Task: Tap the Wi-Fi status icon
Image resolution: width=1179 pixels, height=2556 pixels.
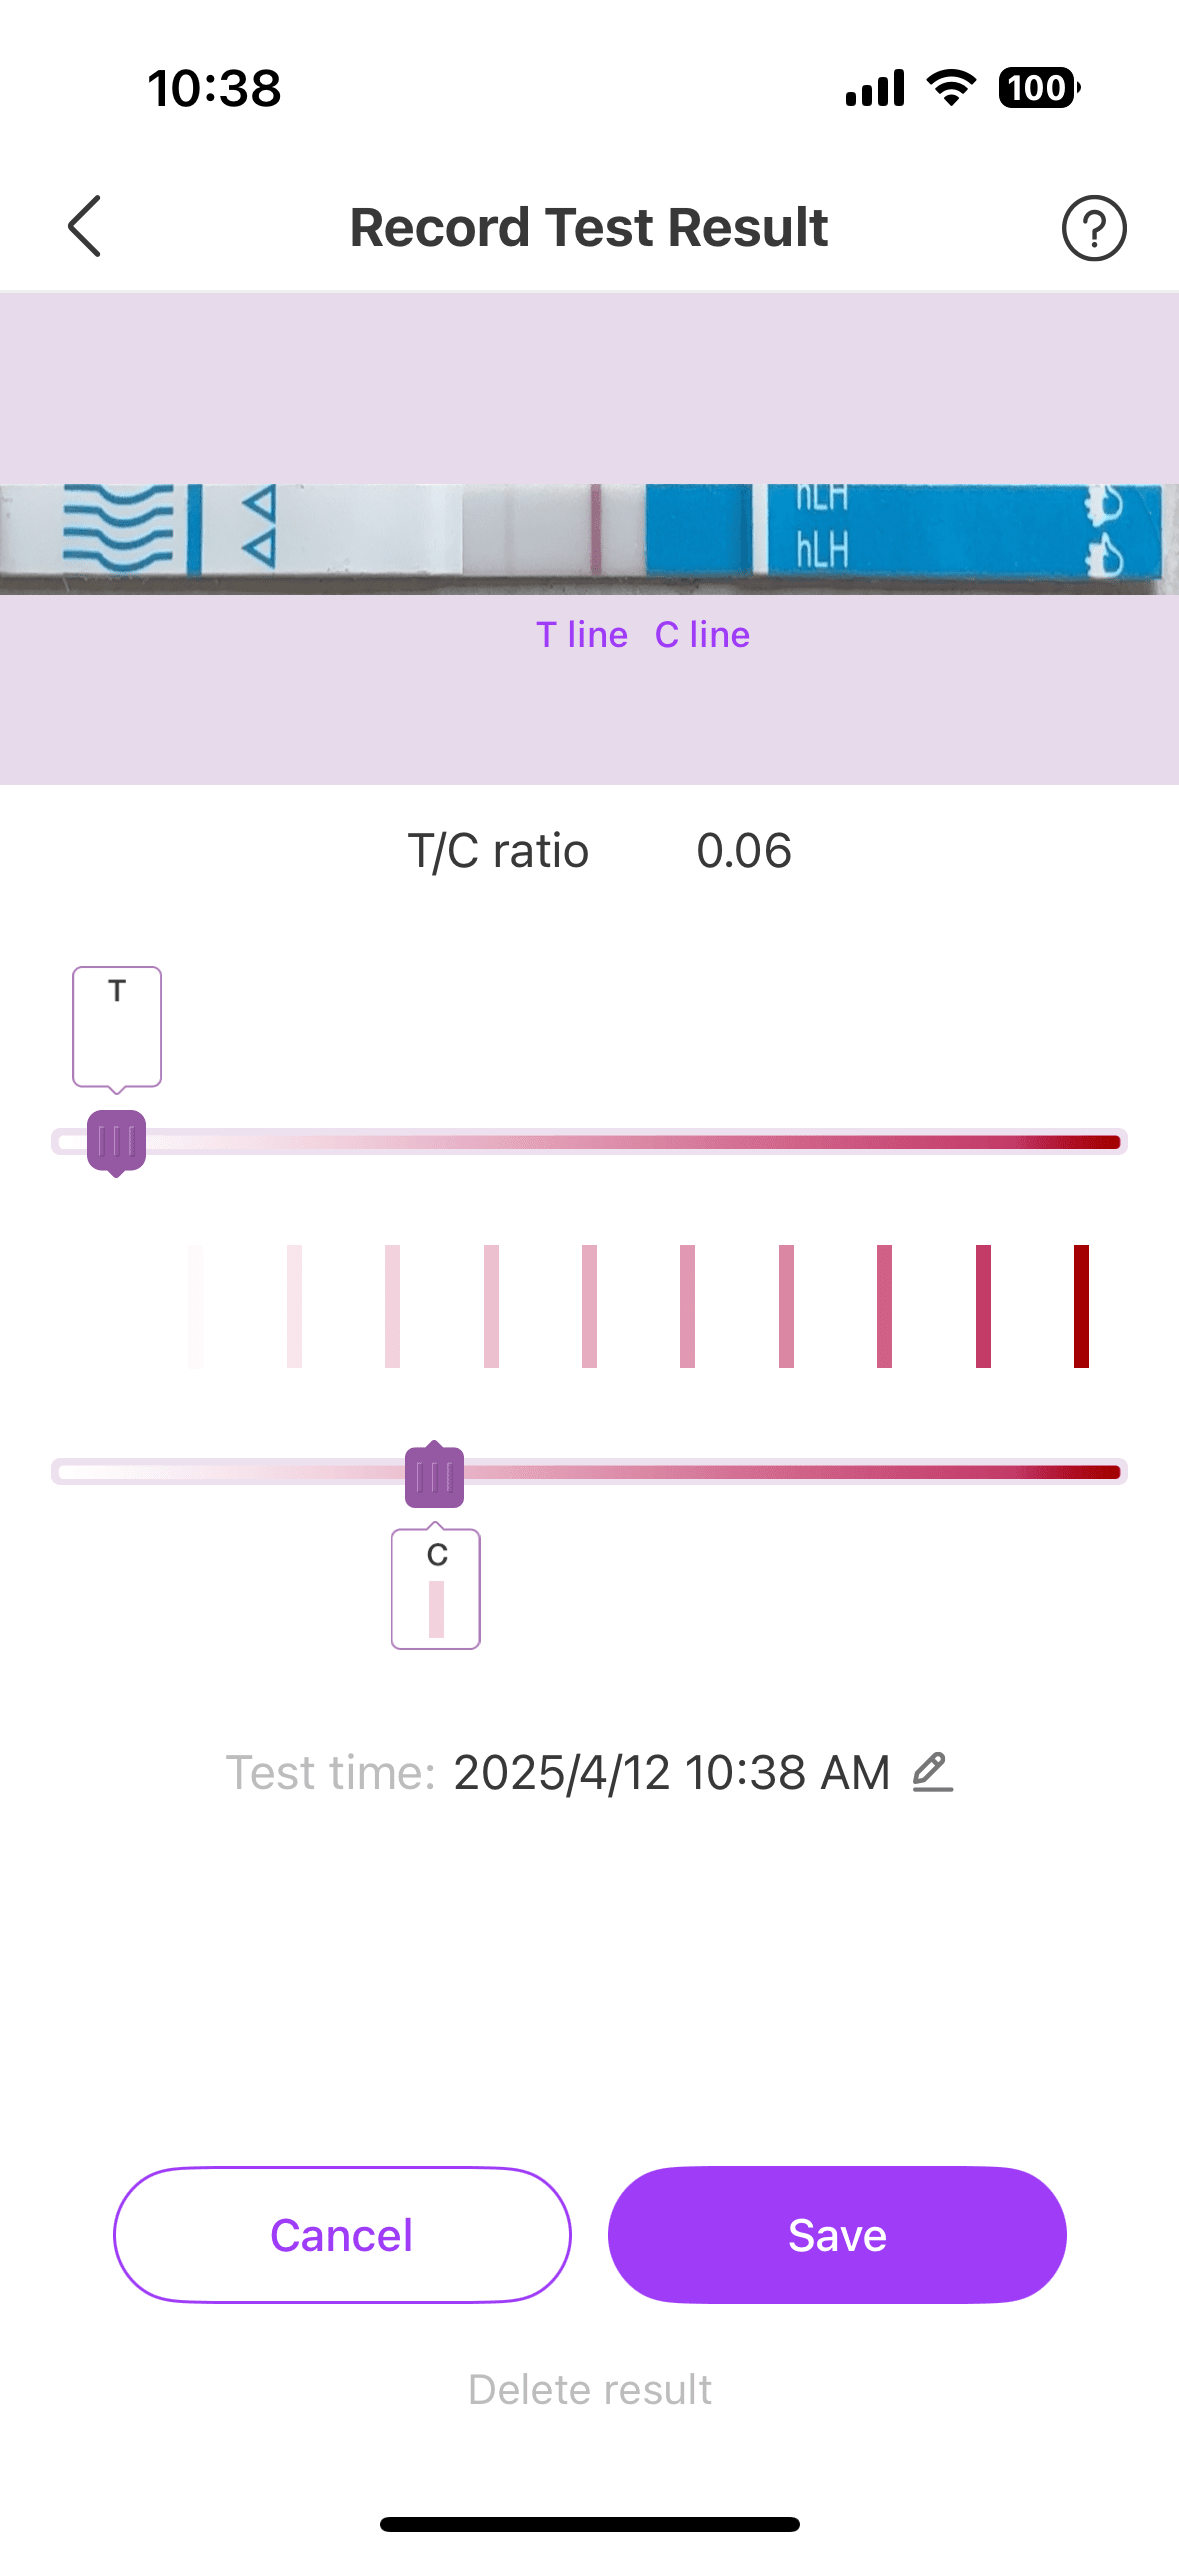Action: 951,88
